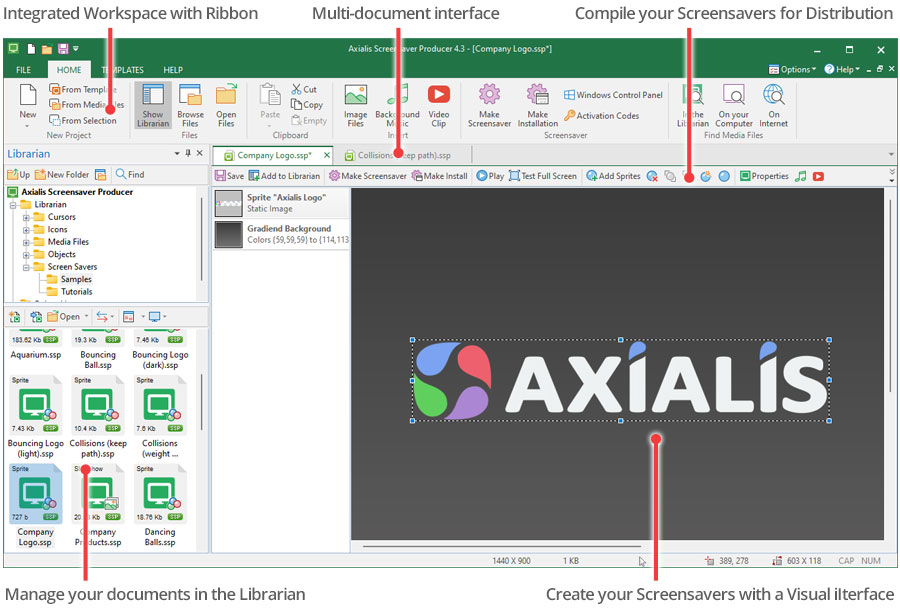The height and width of the screenshot is (609, 900).
Task: Switch to the TEMPLATES ribbon tab
Action: pos(123,69)
